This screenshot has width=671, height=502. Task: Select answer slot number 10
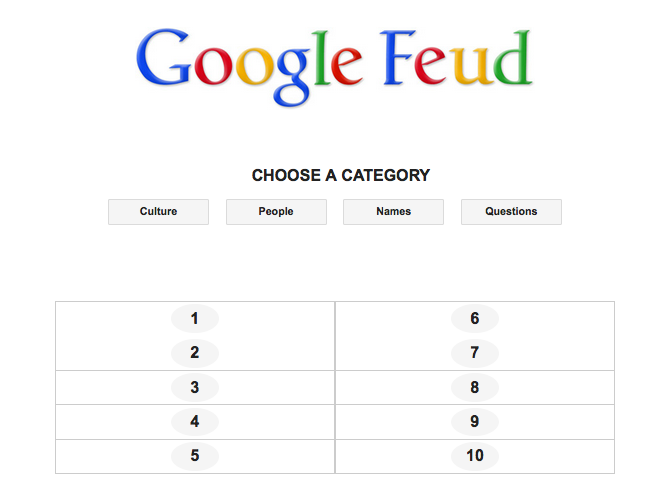tap(475, 456)
